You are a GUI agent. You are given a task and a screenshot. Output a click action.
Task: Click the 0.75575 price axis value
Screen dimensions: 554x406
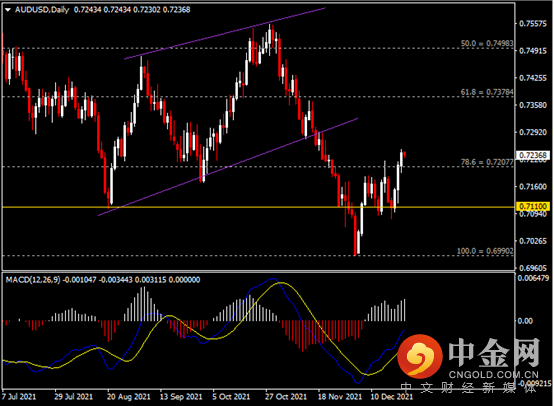click(x=533, y=24)
